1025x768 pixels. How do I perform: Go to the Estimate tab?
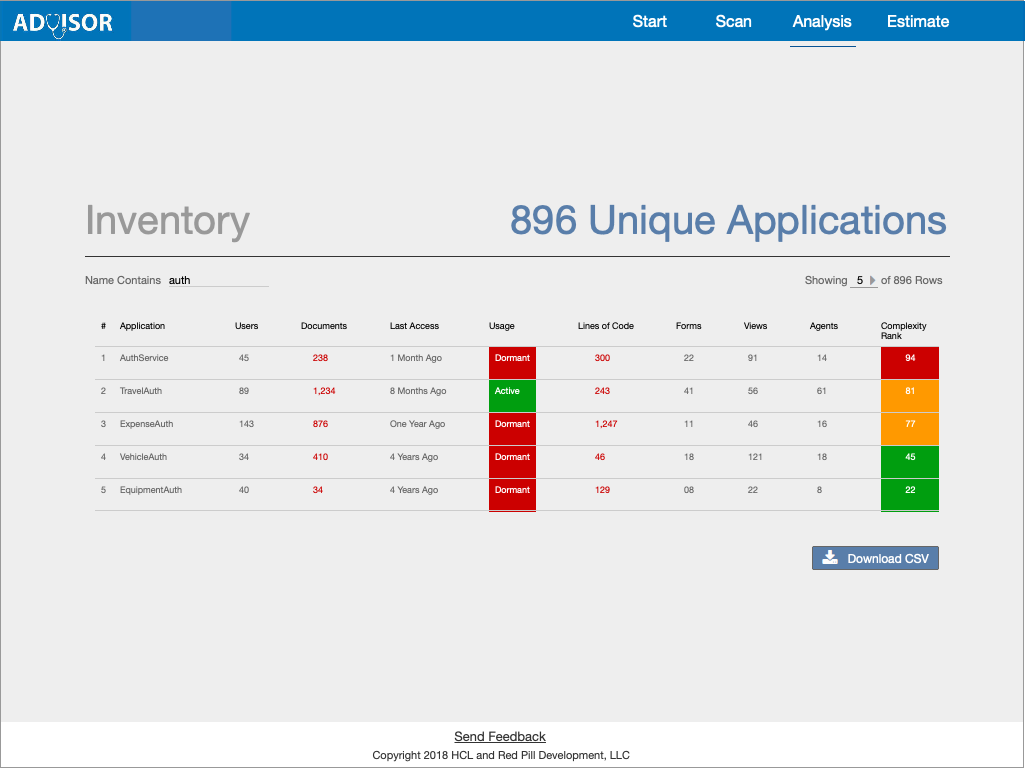pos(918,21)
